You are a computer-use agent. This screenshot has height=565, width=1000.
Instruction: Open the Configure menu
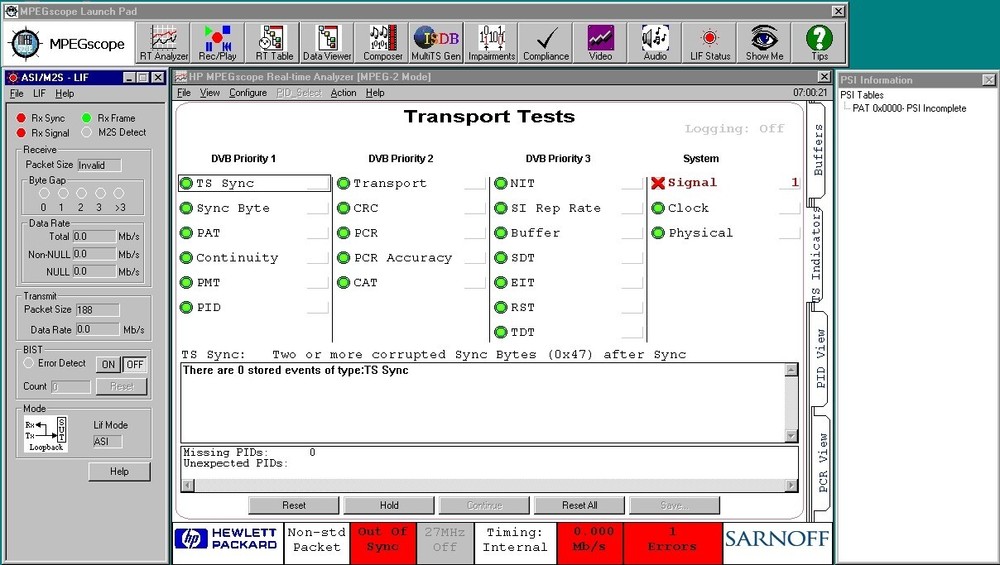(x=247, y=93)
